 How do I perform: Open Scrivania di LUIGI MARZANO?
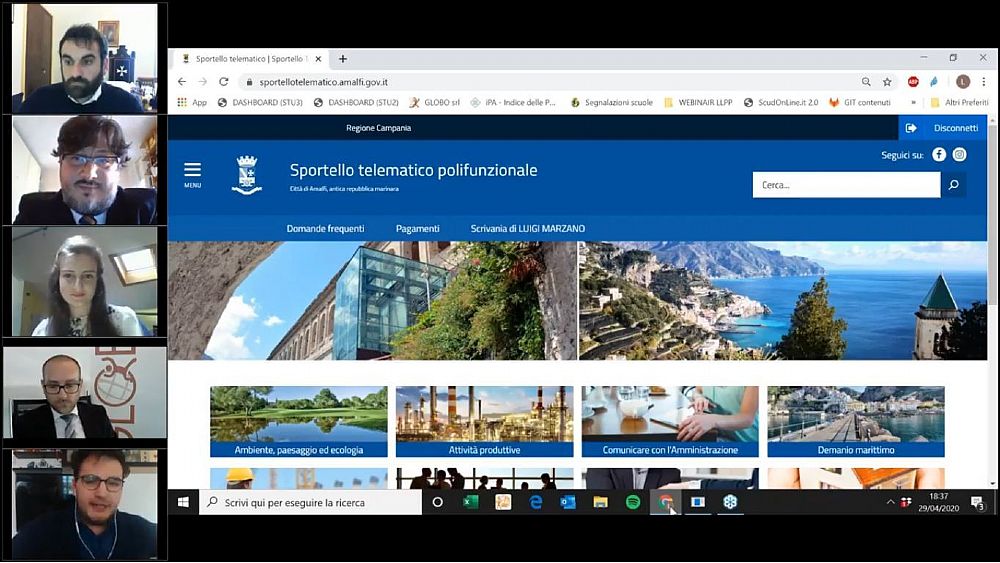click(527, 228)
